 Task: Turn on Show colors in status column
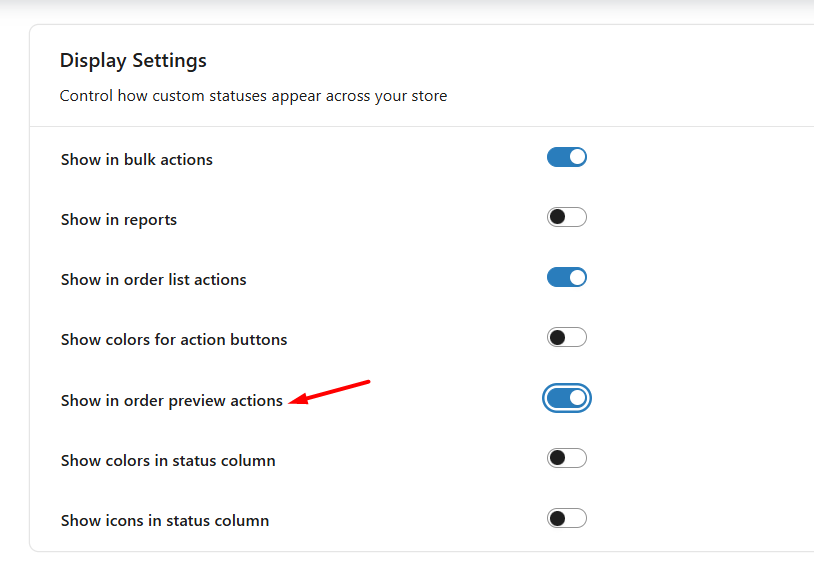(566, 458)
